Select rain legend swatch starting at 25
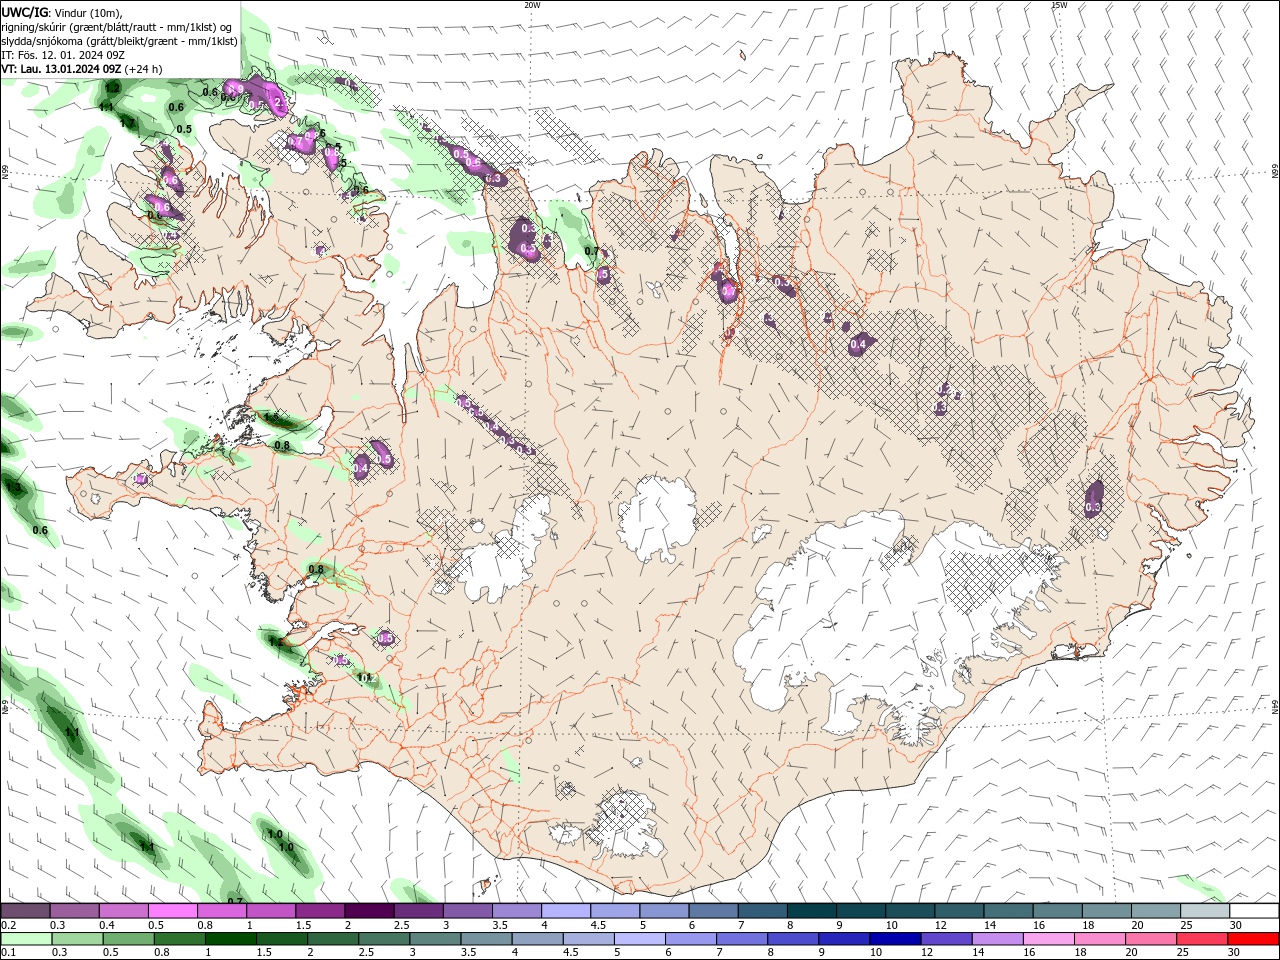1280x960 pixels. (1201, 939)
